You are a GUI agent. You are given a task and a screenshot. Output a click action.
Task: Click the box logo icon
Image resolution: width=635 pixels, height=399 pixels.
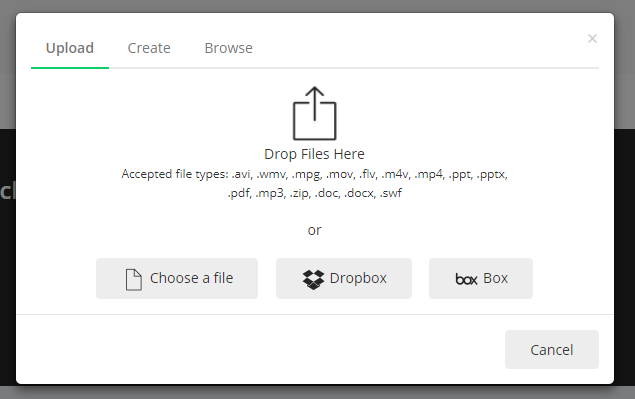click(x=467, y=279)
